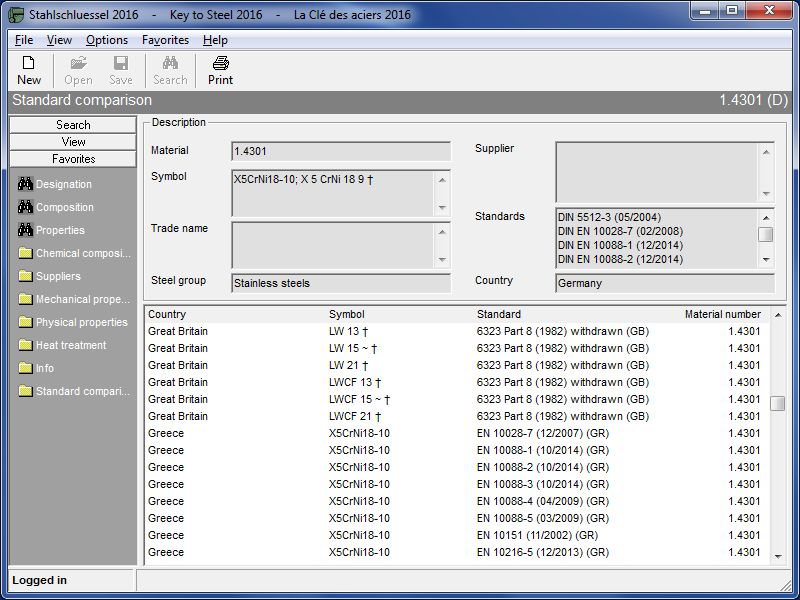
Task: Open the Heat treatment folder icon
Action: (x=25, y=345)
